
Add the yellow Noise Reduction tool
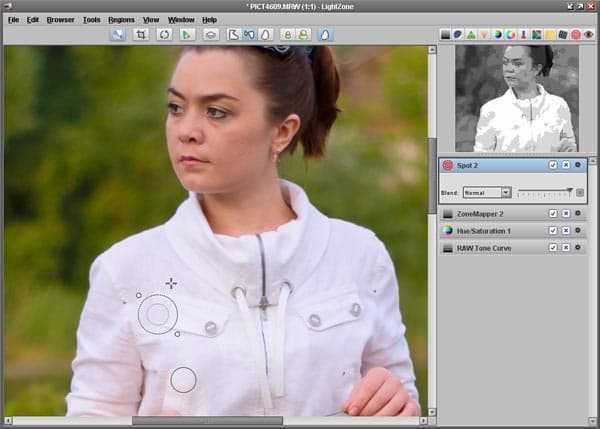550,35
